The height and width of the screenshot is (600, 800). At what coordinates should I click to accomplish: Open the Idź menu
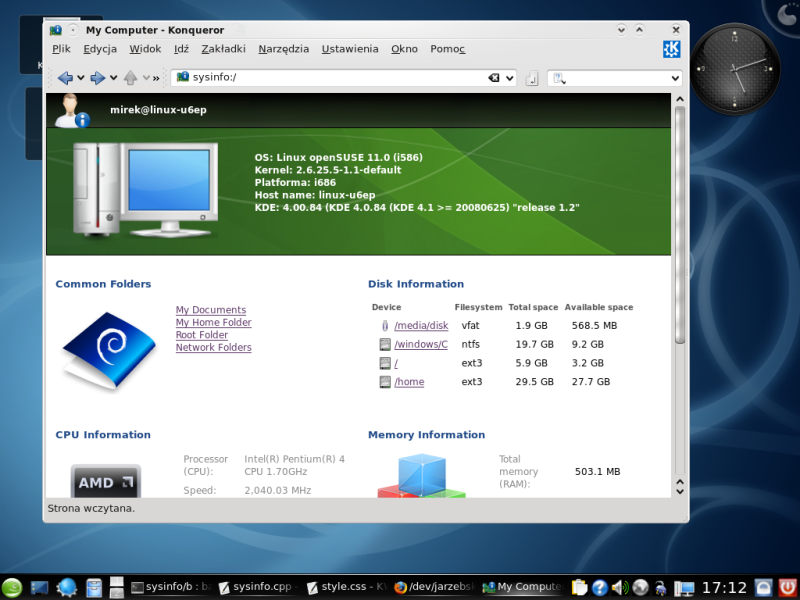(181, 49)
